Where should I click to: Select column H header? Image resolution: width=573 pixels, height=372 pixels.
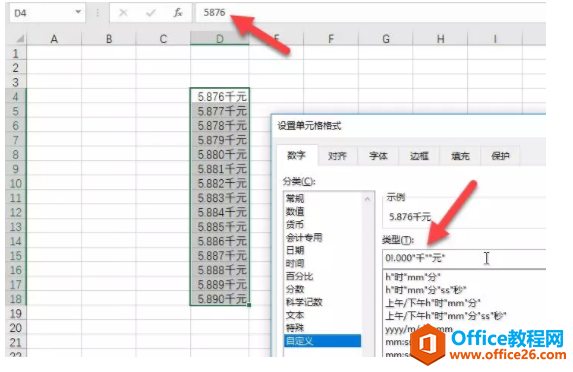[x=440, y=39]
